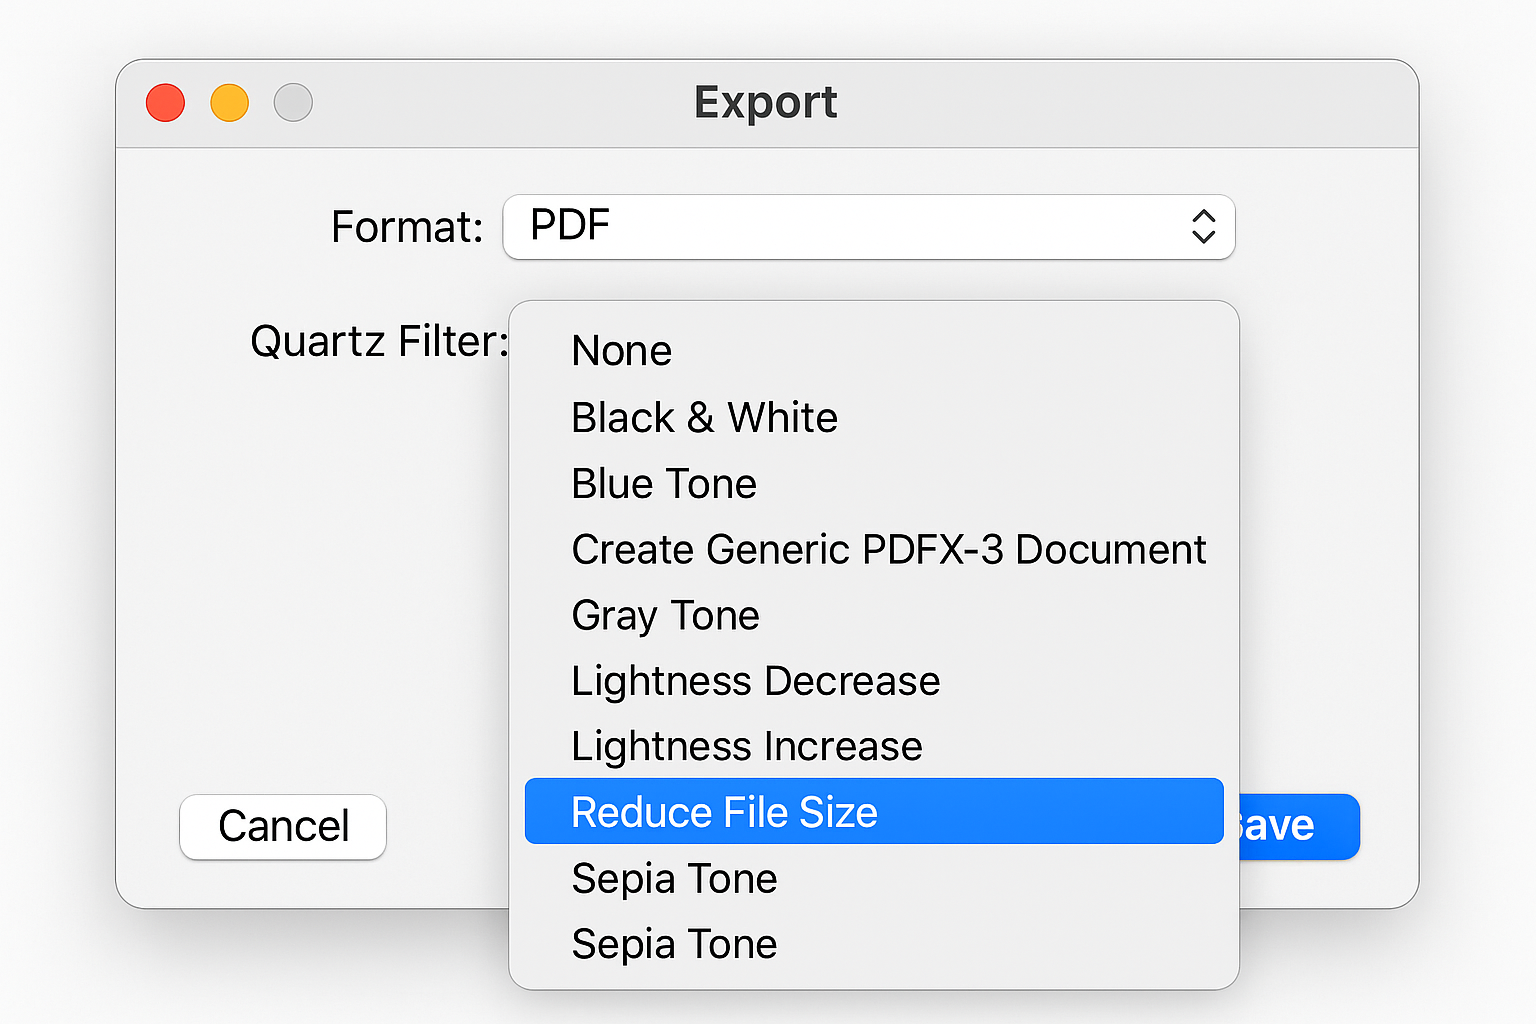Select "Lightness Increase" in the filter menu
Screen dimensions: 1536x1024
(x=746, y=746)
